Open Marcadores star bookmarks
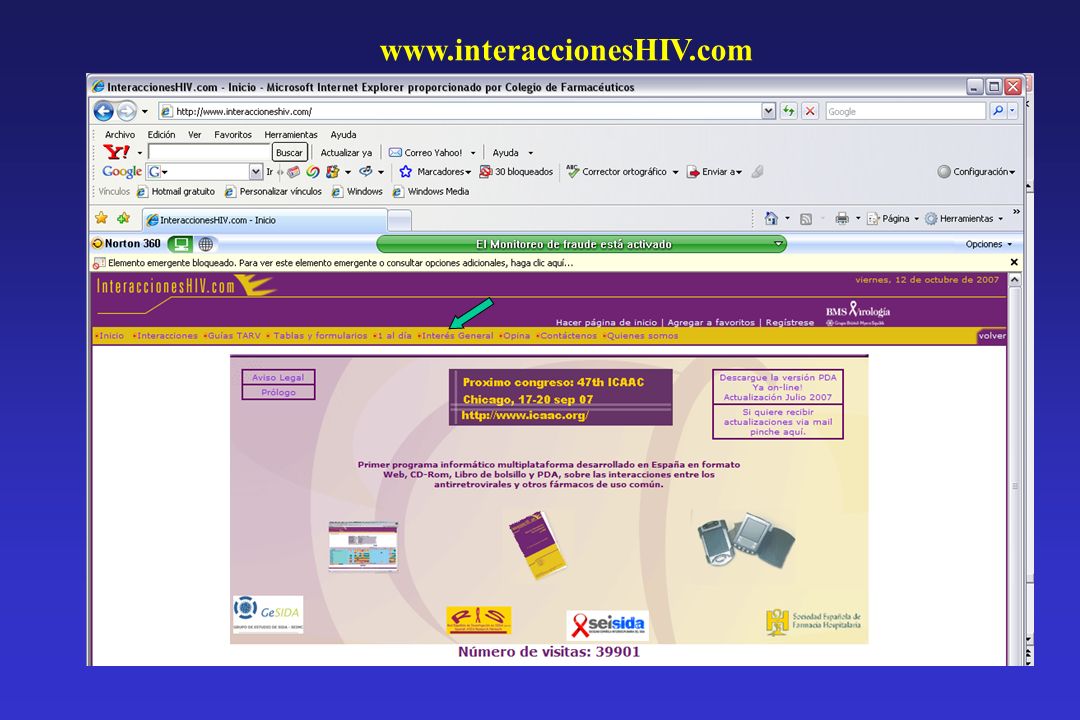This screenshot has width=1080, height=720. [434, 172]
